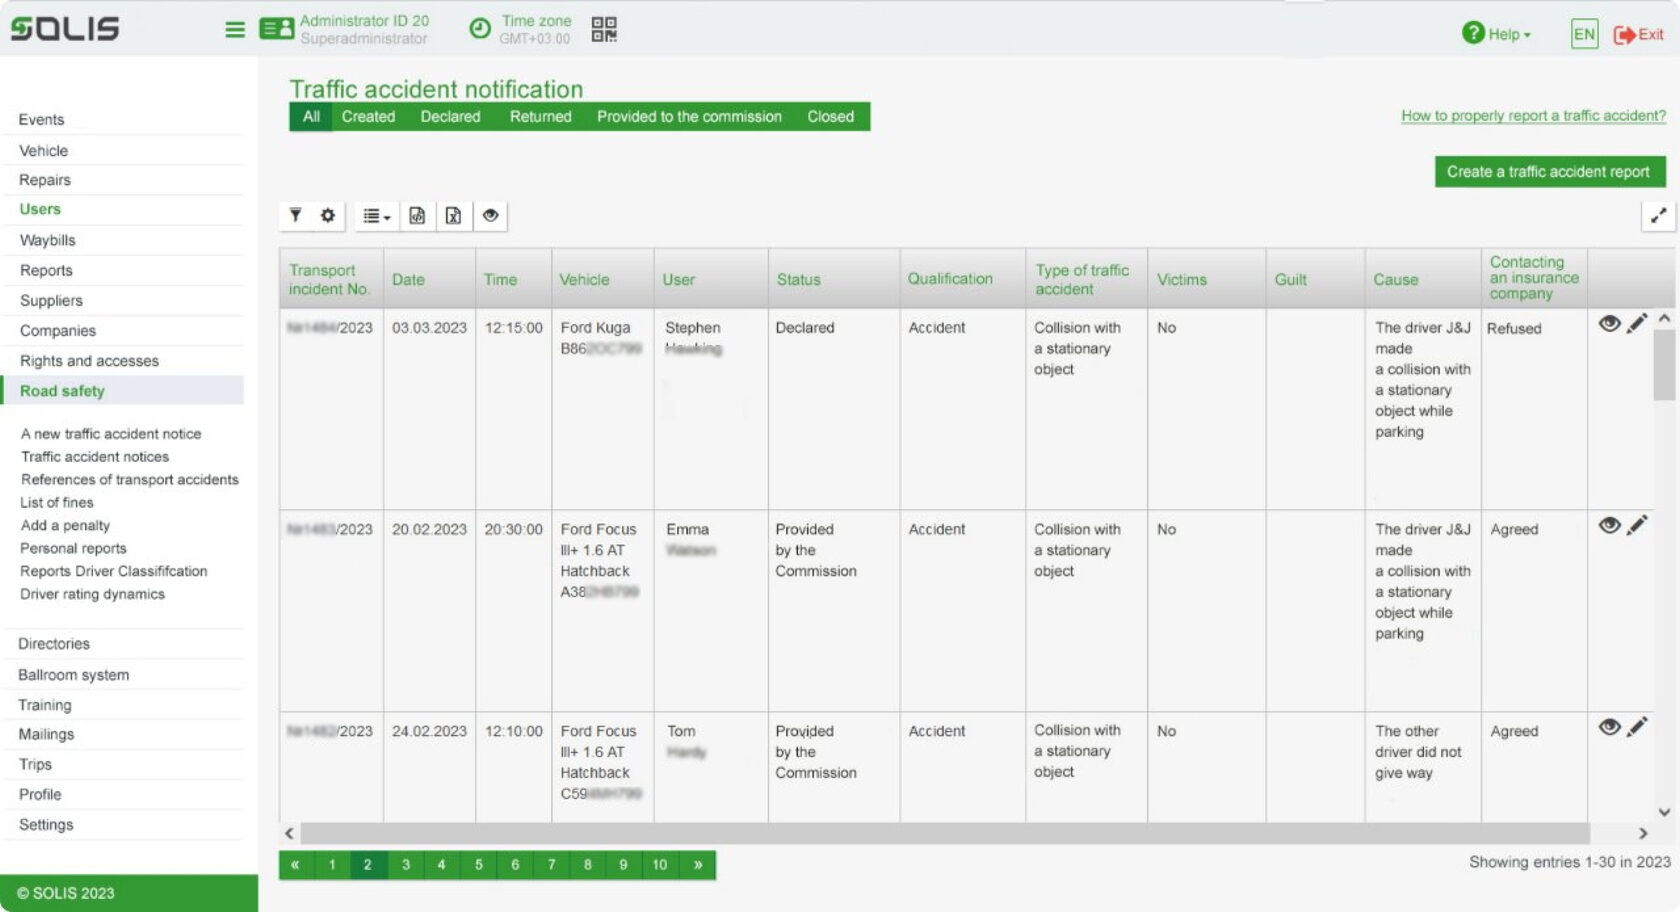The height and width of the screenshot is (912, 1680).
Task: Toggle the hamburger sidebar menu icon
Action: coord(235,30)
